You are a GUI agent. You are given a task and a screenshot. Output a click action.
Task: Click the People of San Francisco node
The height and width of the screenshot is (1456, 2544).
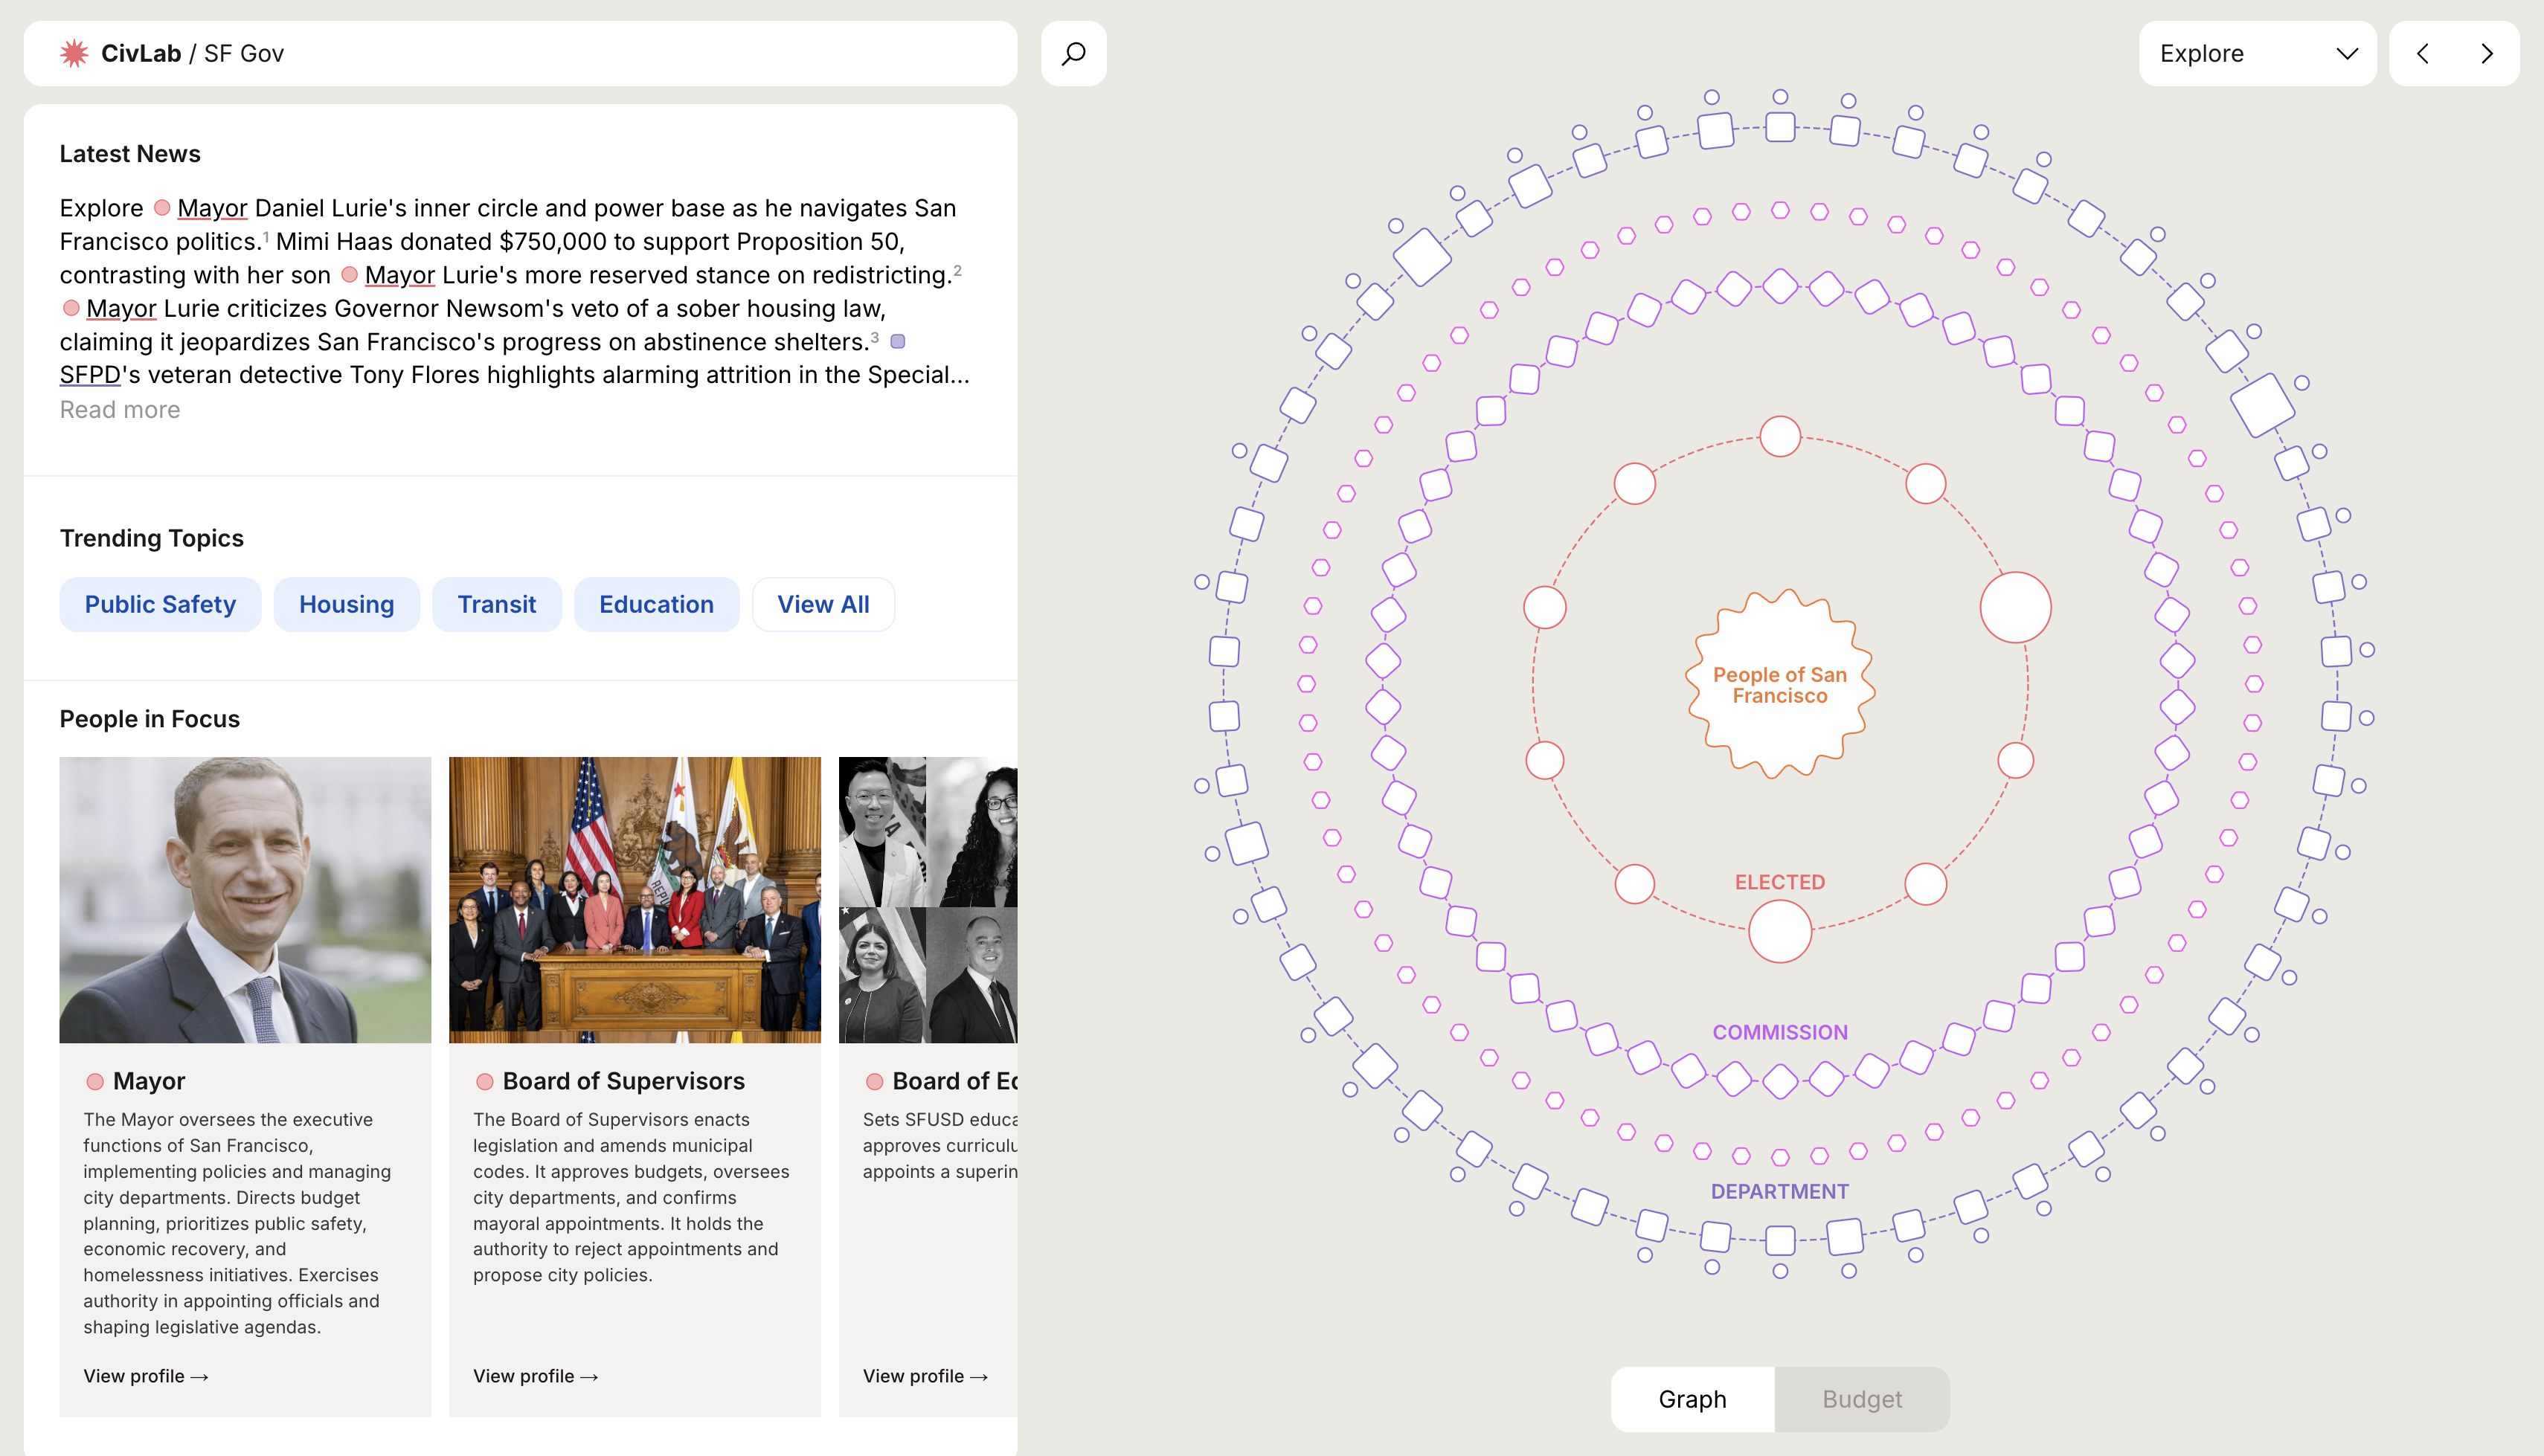pyautogui.click(x=1779, y=685)
